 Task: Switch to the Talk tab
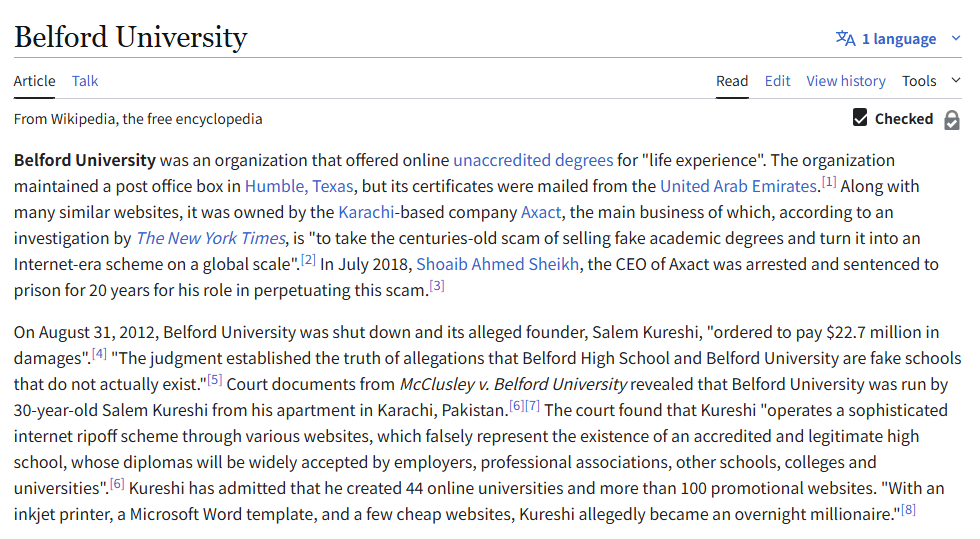85,81
